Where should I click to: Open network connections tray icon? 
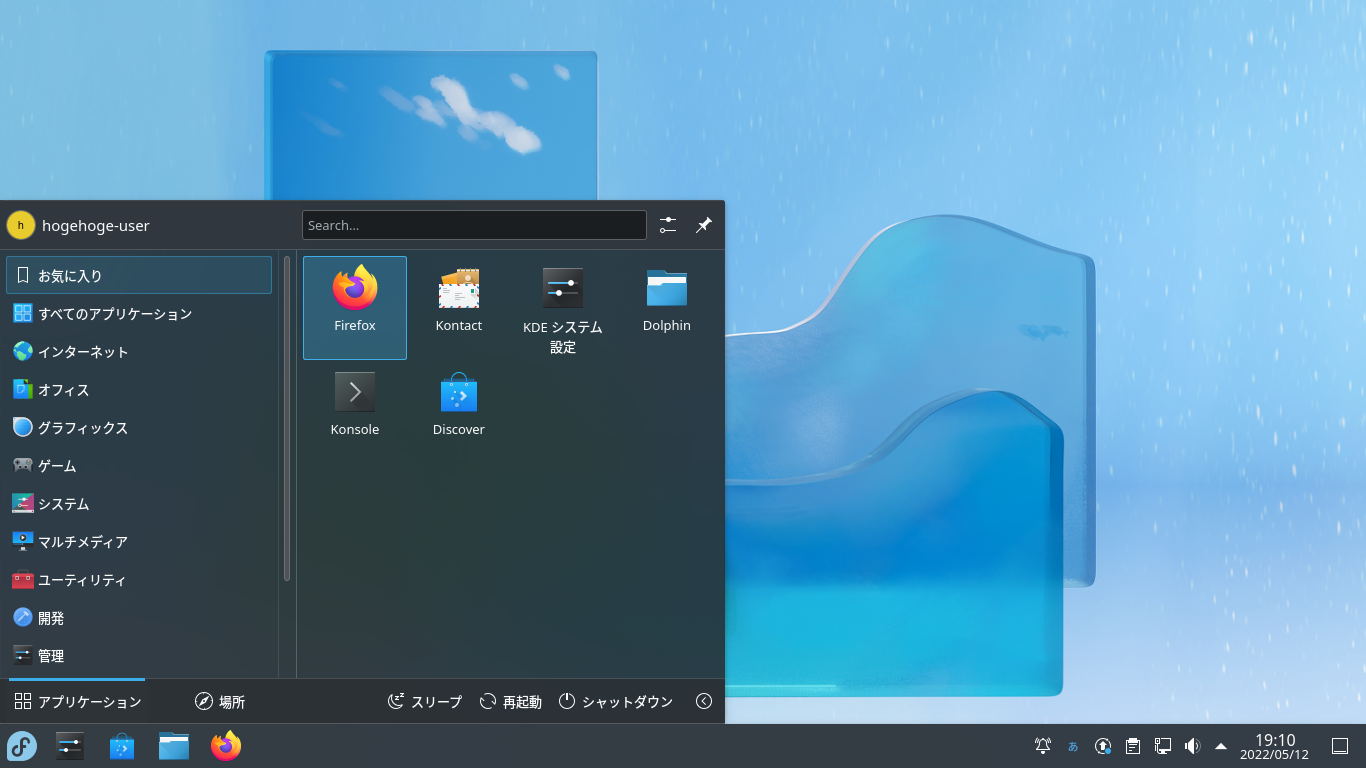pos(1163,746)
